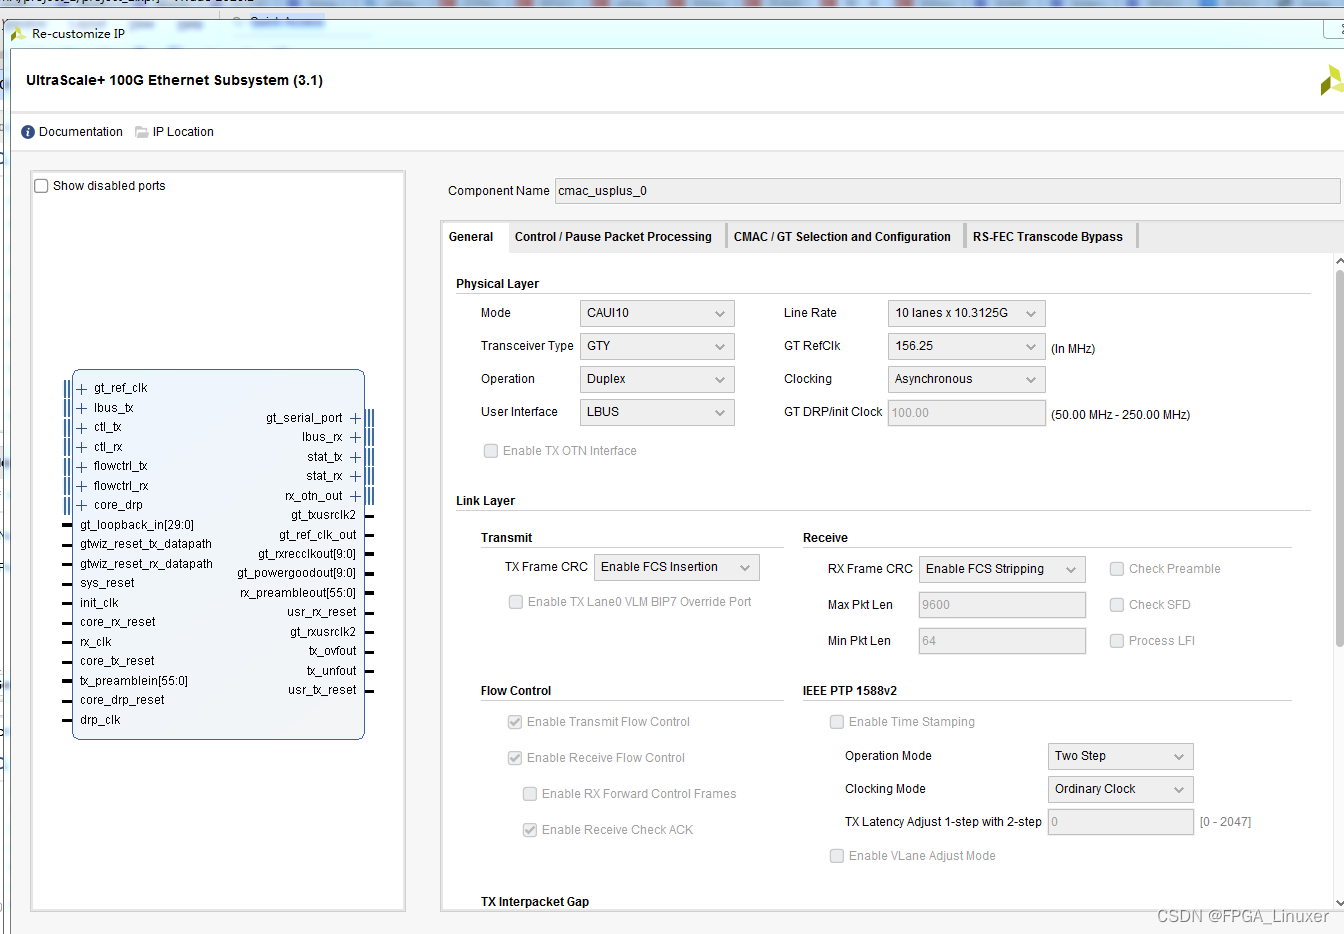Click the tx_preamblein[55:0] port label

pyautogui.click(x=134, y=681)
